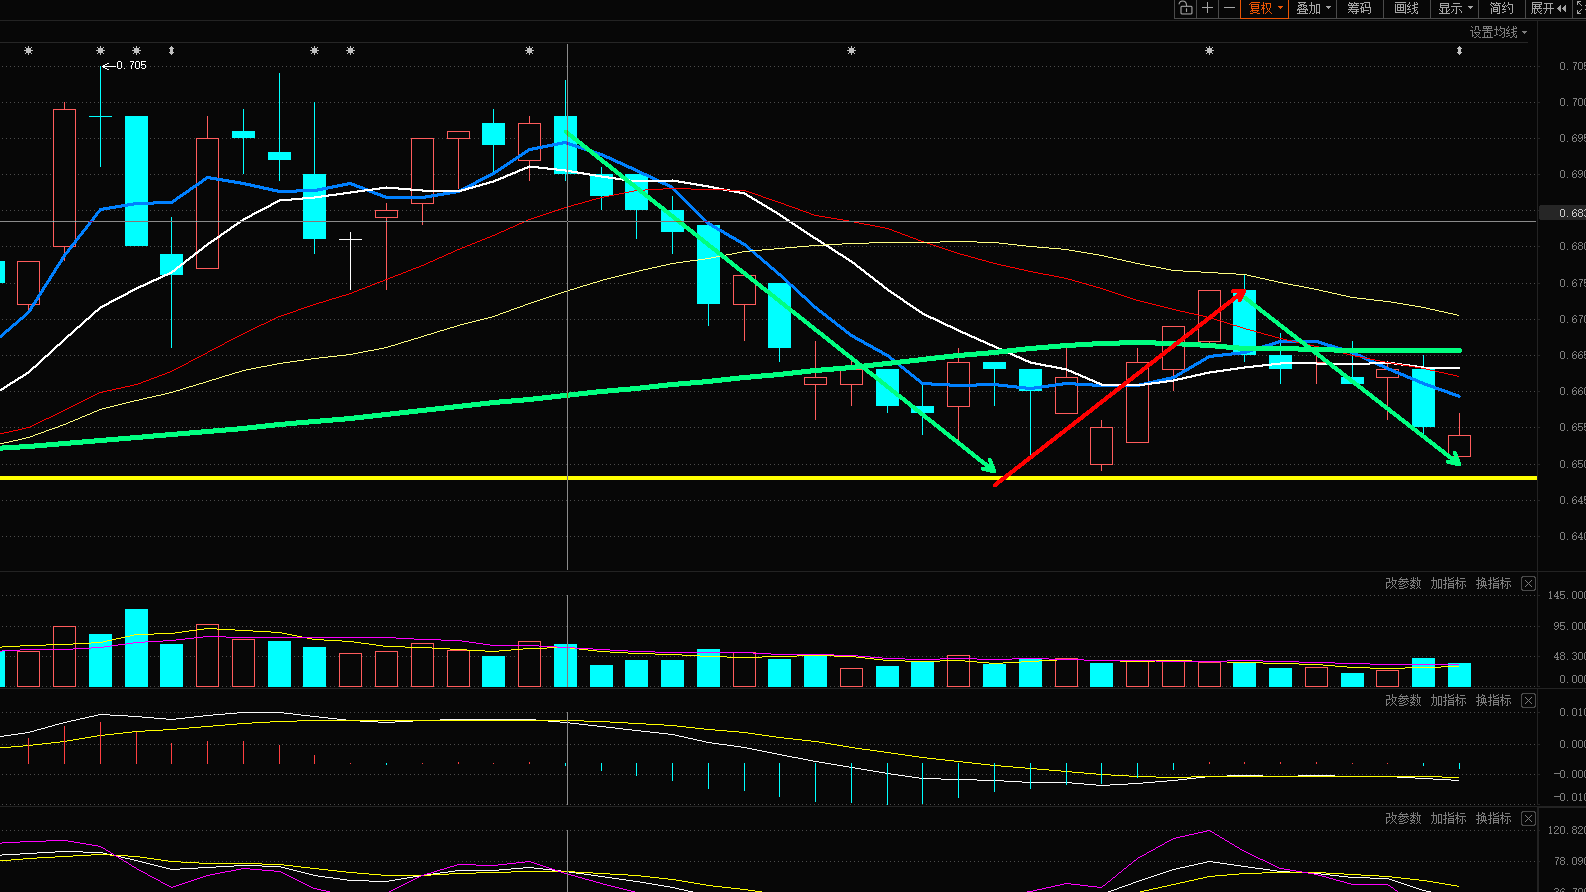Image resolution: width=1586 pixels, height=892 pixels.
Task: Click the 78.09 value on bottom indicator axis
Action: click(x=1569, y=860)
